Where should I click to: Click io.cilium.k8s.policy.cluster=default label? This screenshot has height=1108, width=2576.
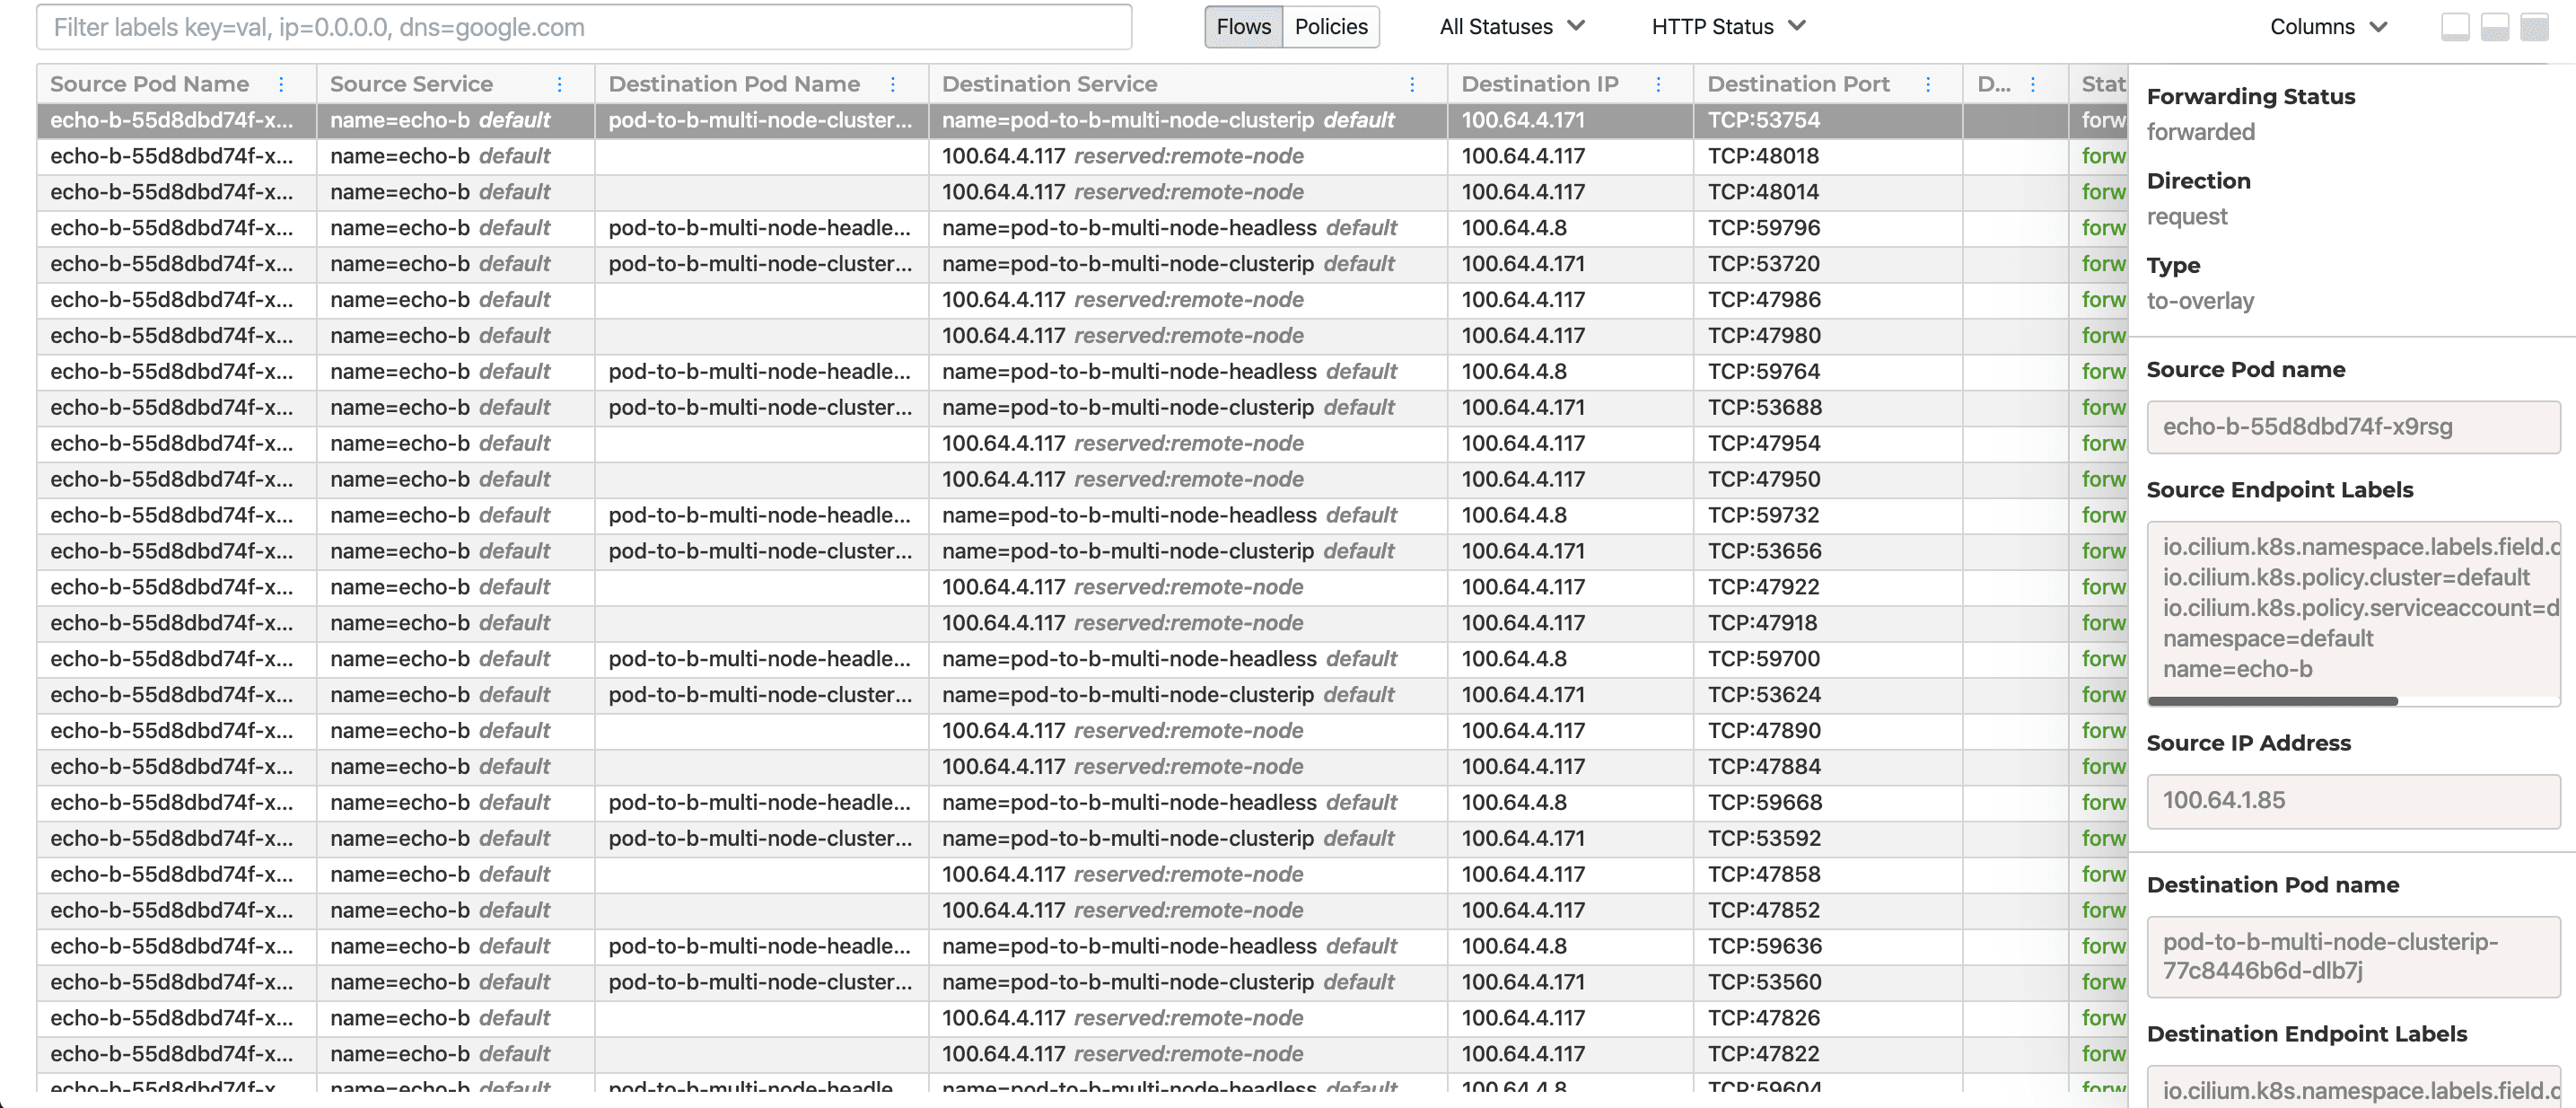tap(2346, 578)
